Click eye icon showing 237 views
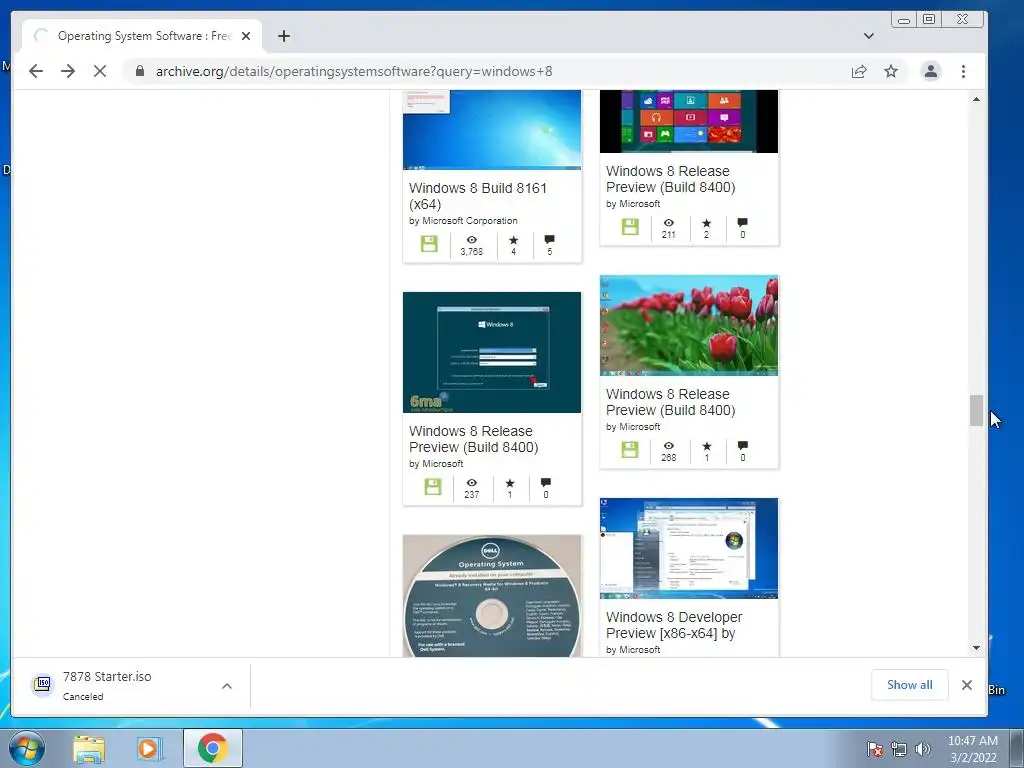Viewport: 1024px width, 768px height. point(472,483)
